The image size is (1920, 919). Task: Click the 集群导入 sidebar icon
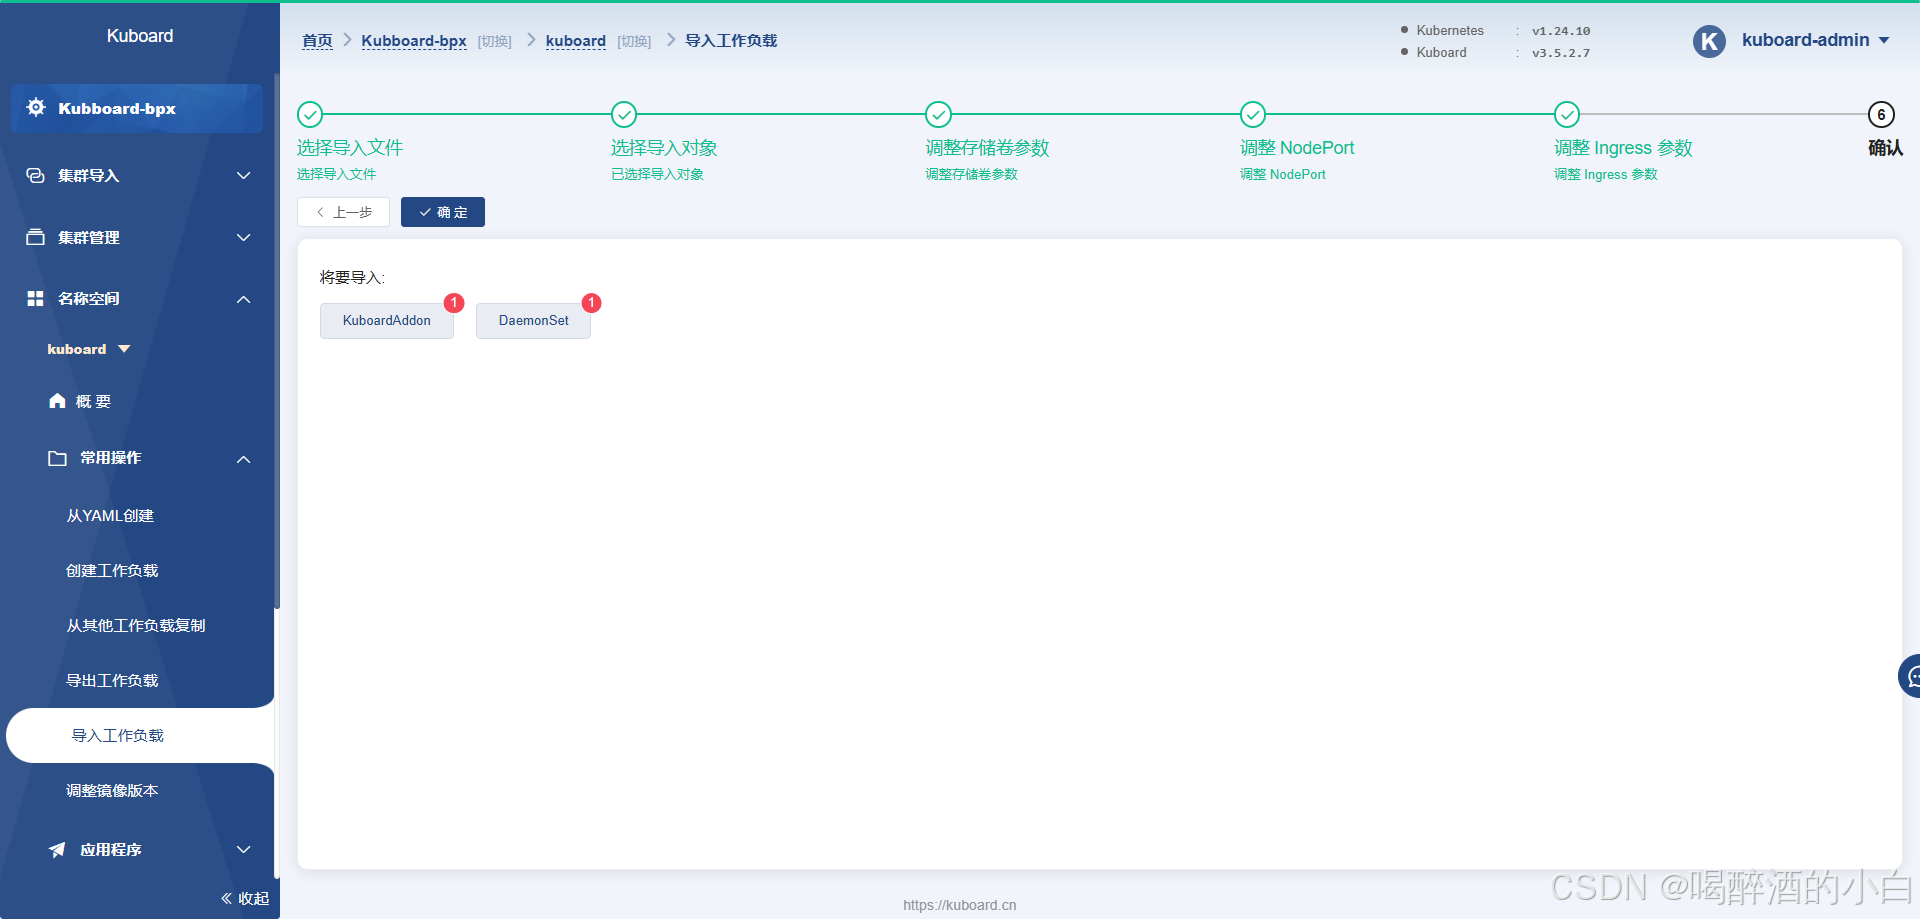click(36, 176)
